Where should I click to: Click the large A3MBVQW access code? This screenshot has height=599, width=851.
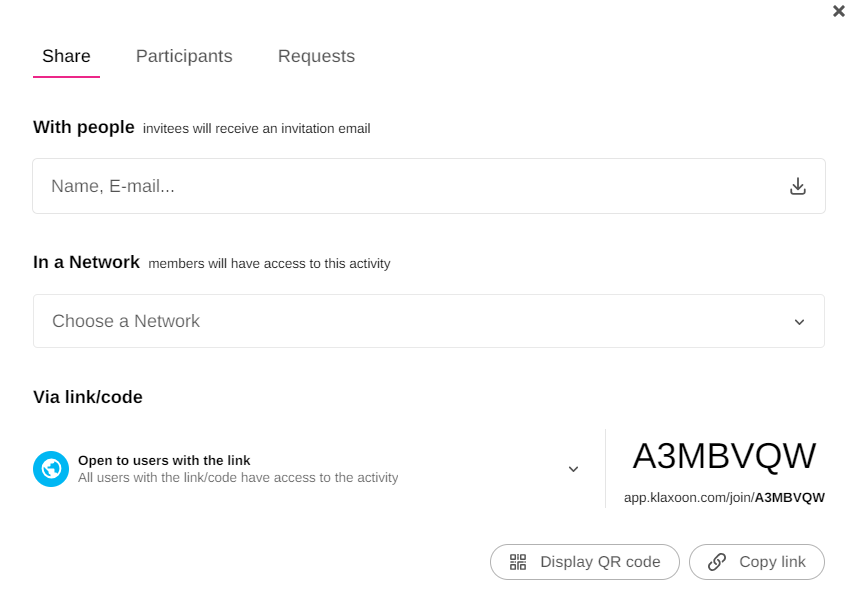tap(724, 456)
